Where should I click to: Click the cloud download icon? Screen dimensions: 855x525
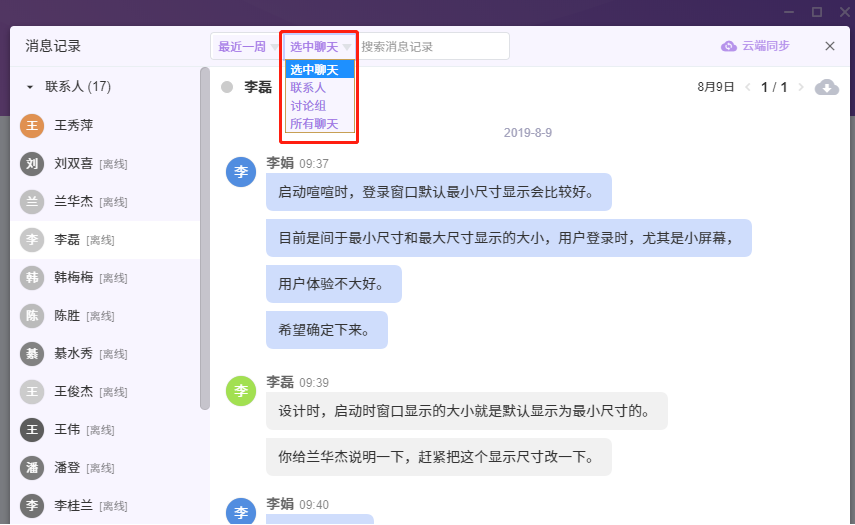click(826, 87)
